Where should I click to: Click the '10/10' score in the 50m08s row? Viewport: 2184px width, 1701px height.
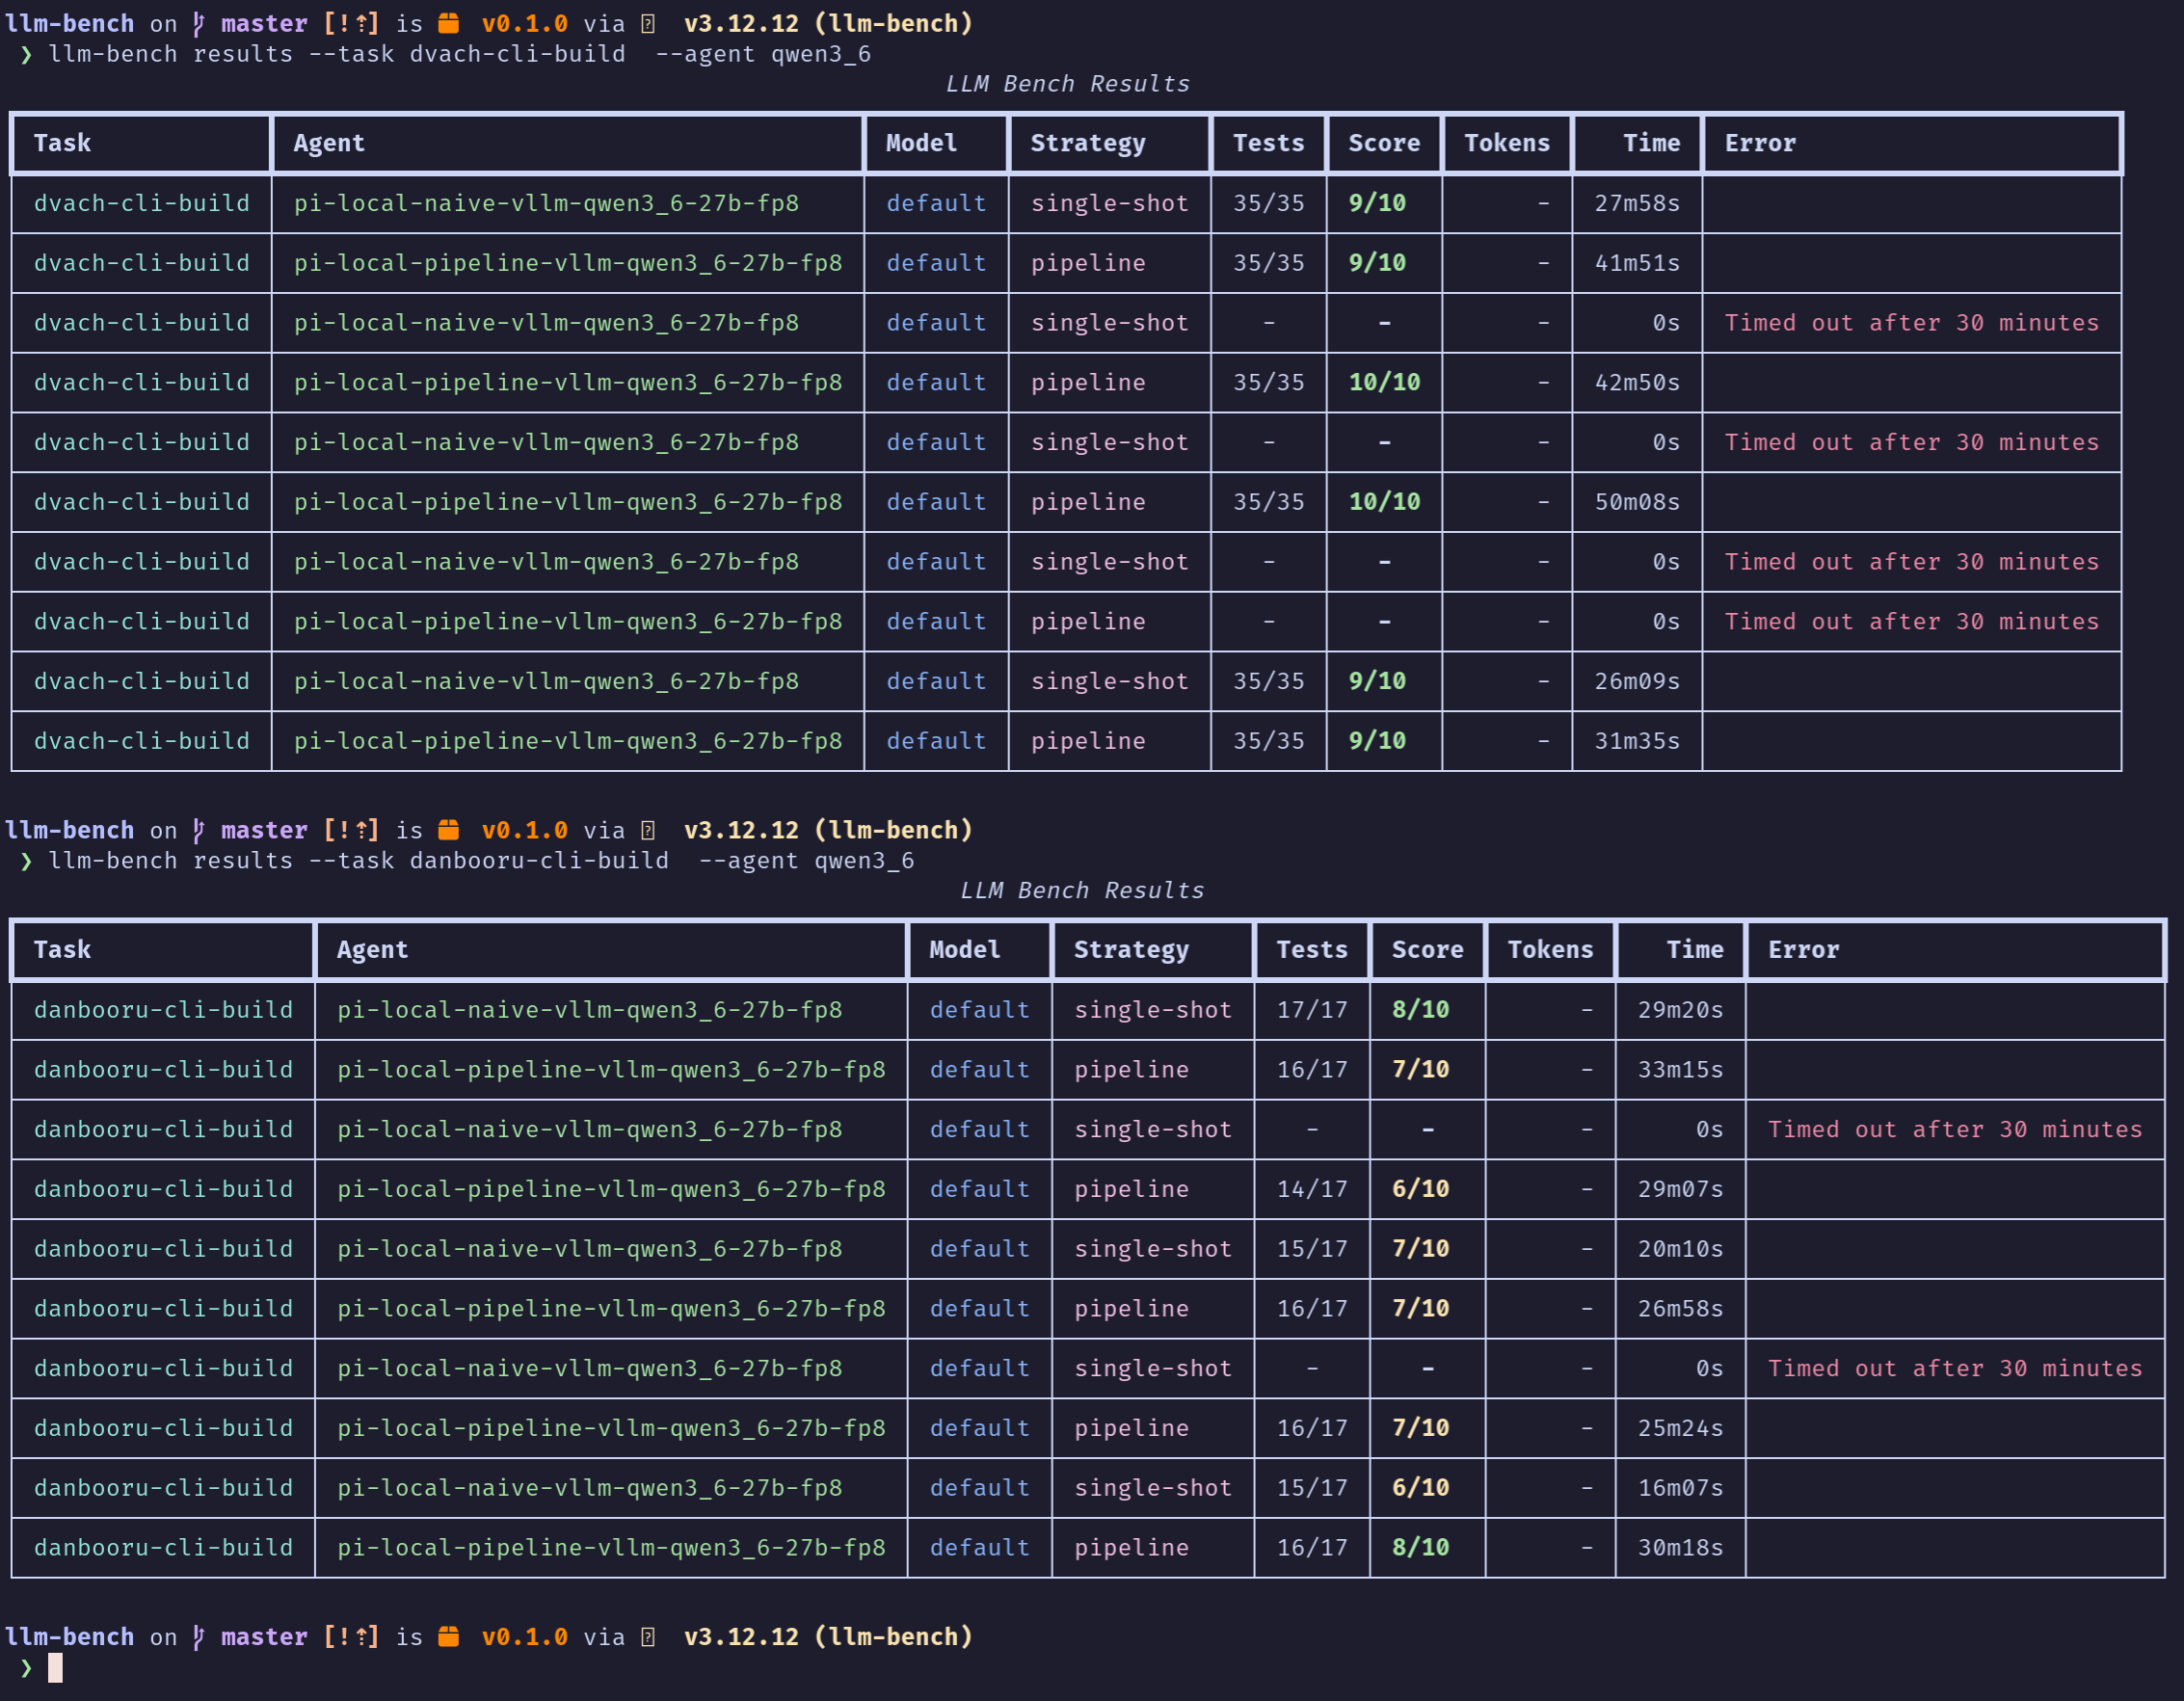1384,502
